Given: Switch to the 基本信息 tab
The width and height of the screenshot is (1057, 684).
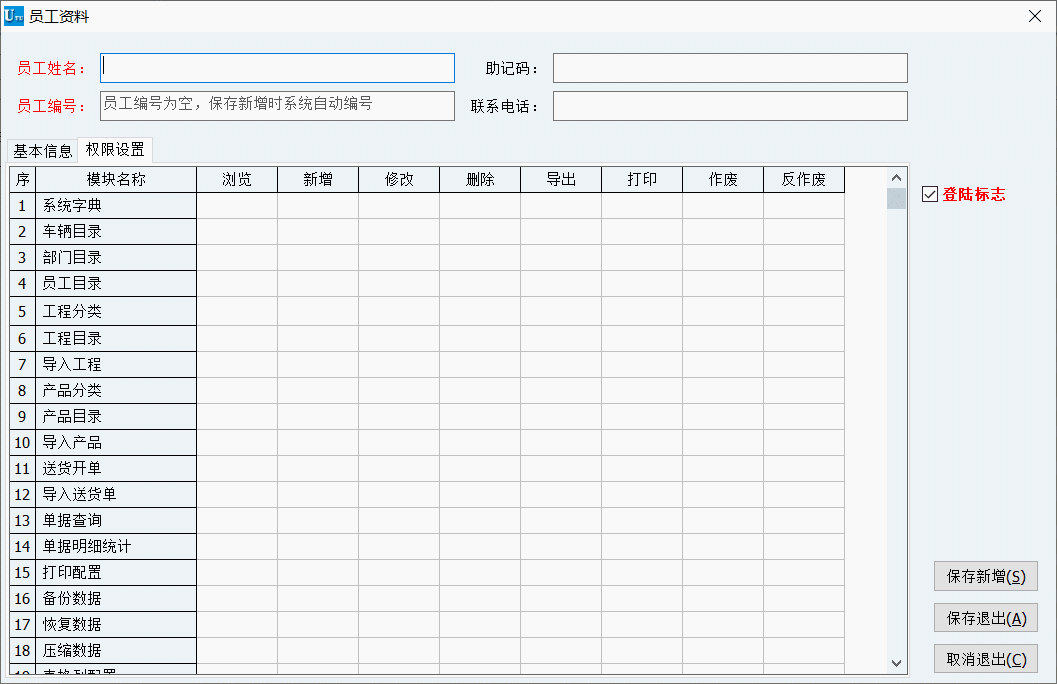Looking at the screenshot, I should pos(41,150).
